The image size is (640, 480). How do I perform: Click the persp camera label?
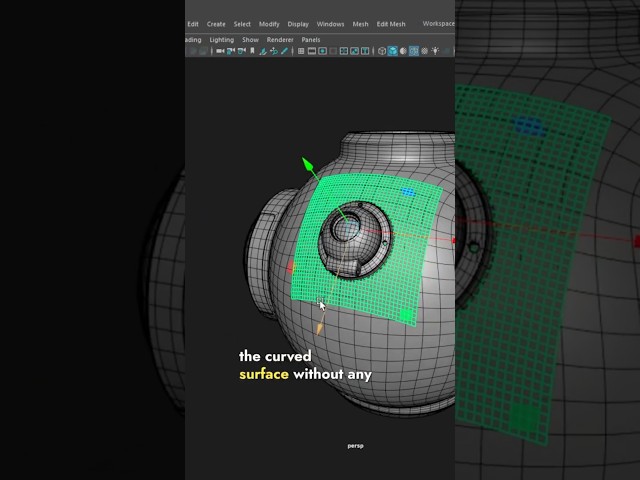[x=356, y=446]
